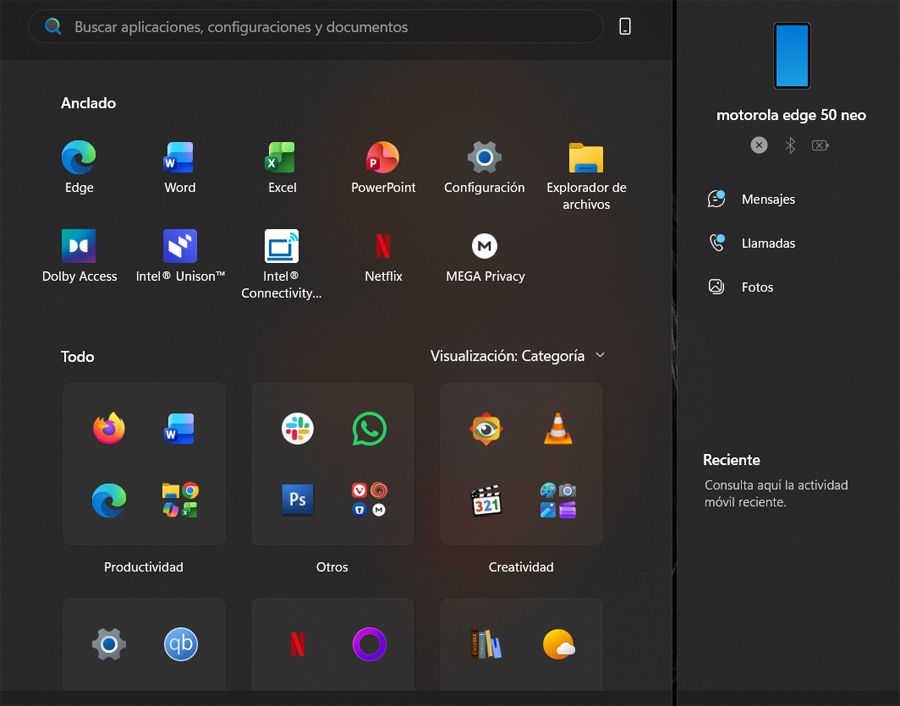Open the darktable photo editor
Viewport: 900px width, 706px height.
[x=485, y=428]
